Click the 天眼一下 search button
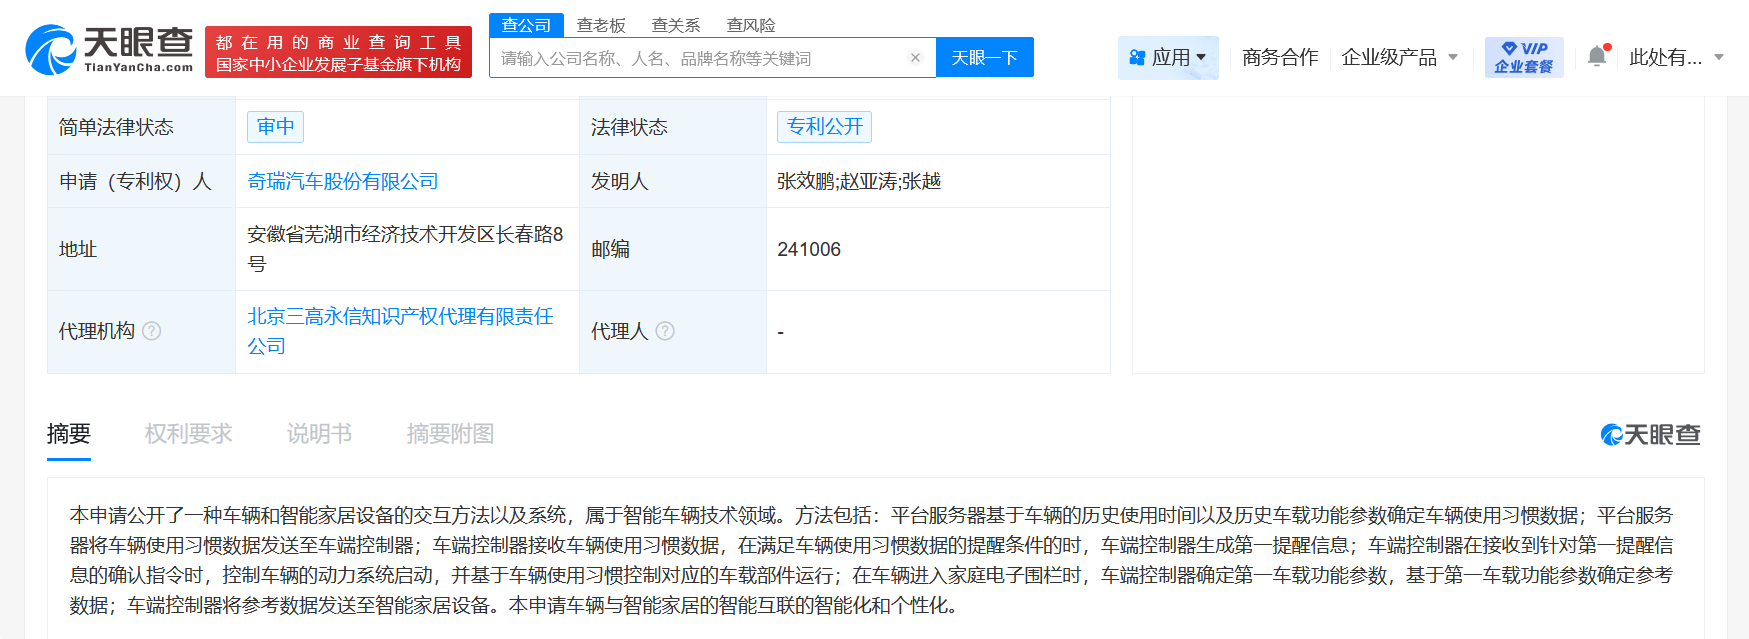1749x639 pixels. (985, 58)
